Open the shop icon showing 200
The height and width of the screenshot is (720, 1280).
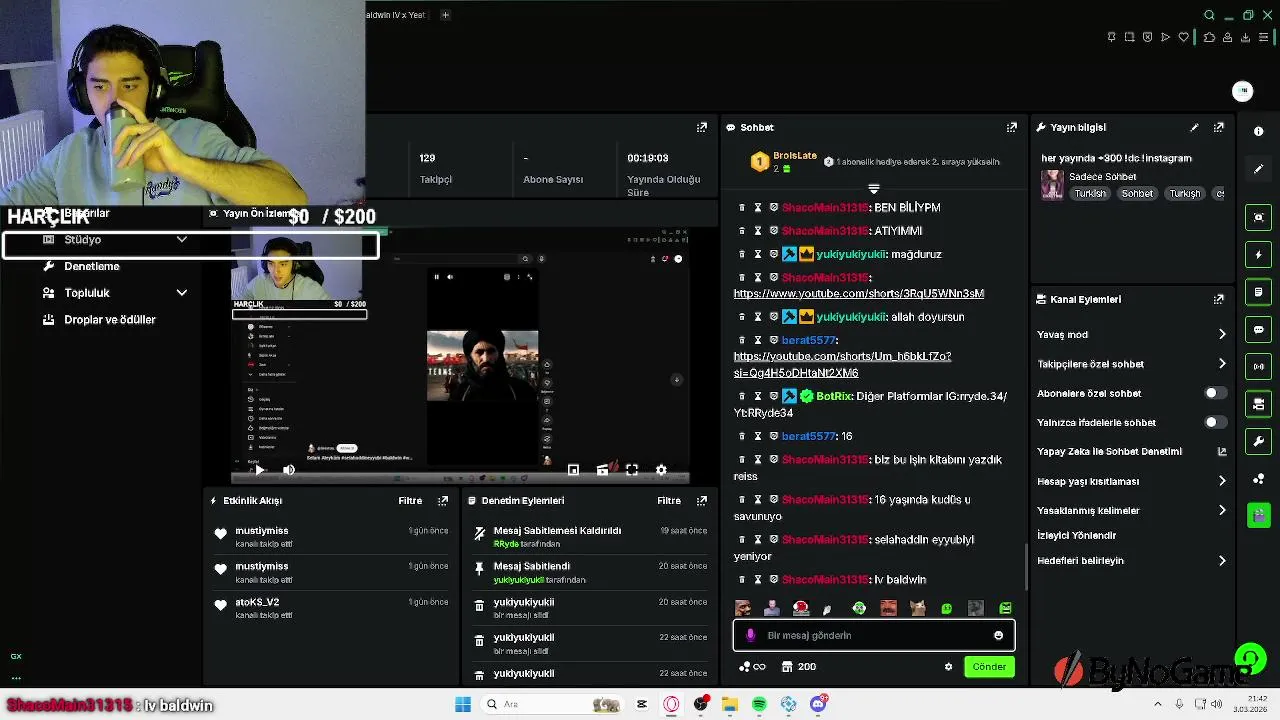pos(799,667)
